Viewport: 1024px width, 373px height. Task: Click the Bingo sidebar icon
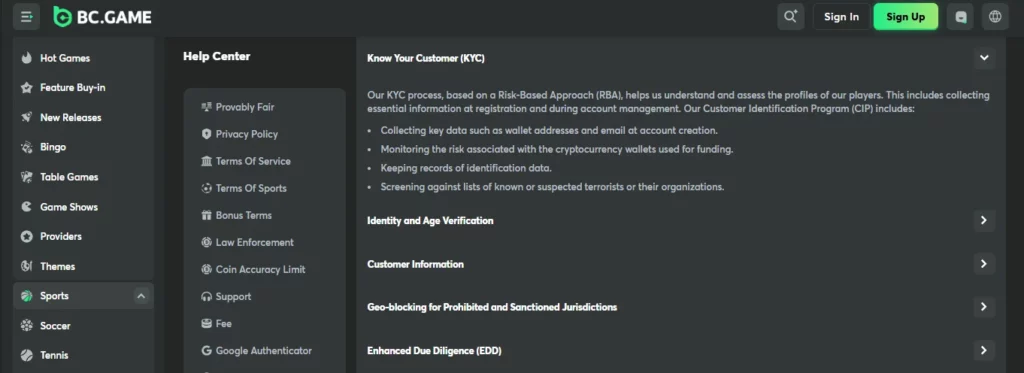(27, 147)
